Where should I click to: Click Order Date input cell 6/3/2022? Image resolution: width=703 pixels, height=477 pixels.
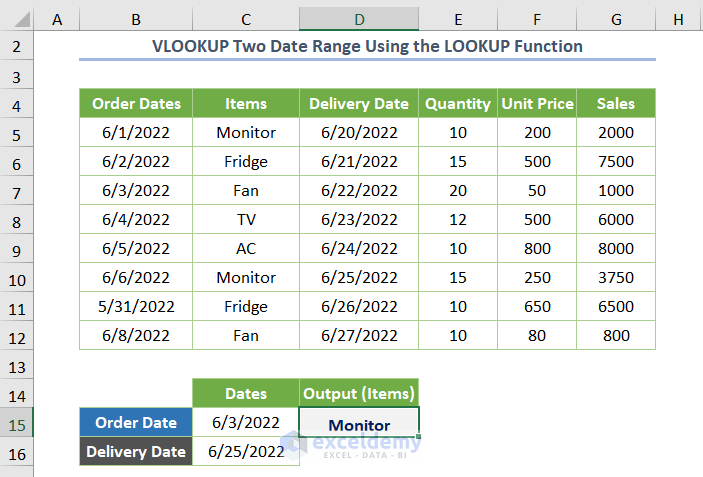tap(246, 422)
